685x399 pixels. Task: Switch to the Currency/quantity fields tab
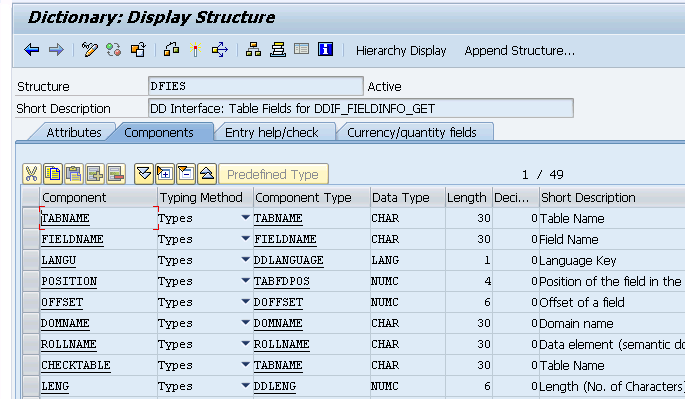(x=412, y=132)
